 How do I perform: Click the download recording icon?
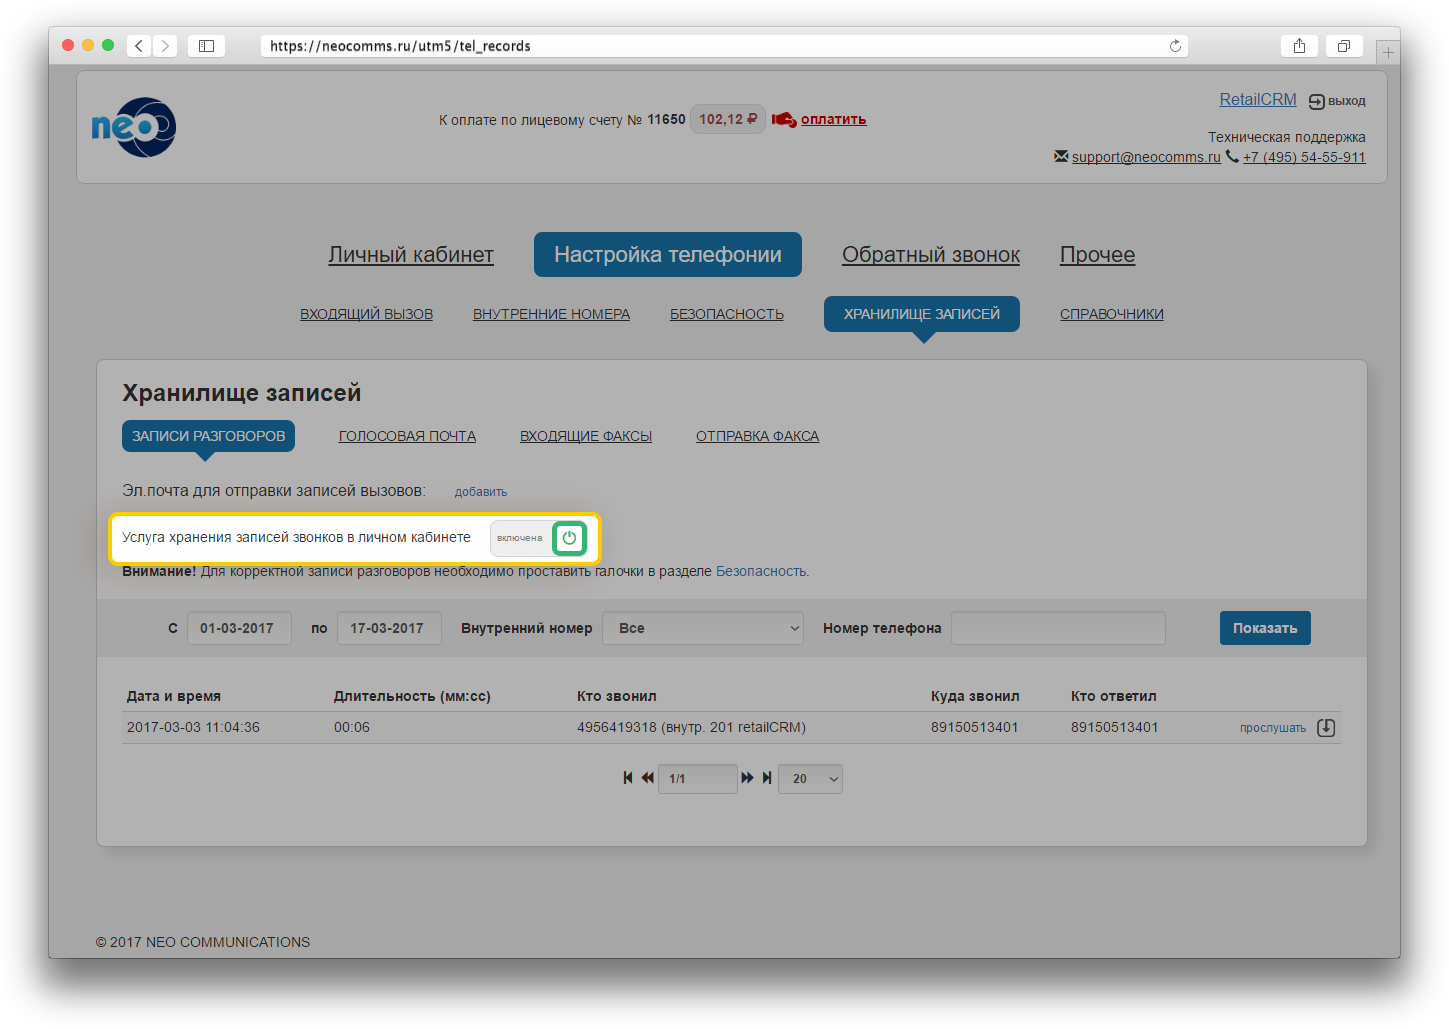pyautogui.click(x=1326, y=728)
